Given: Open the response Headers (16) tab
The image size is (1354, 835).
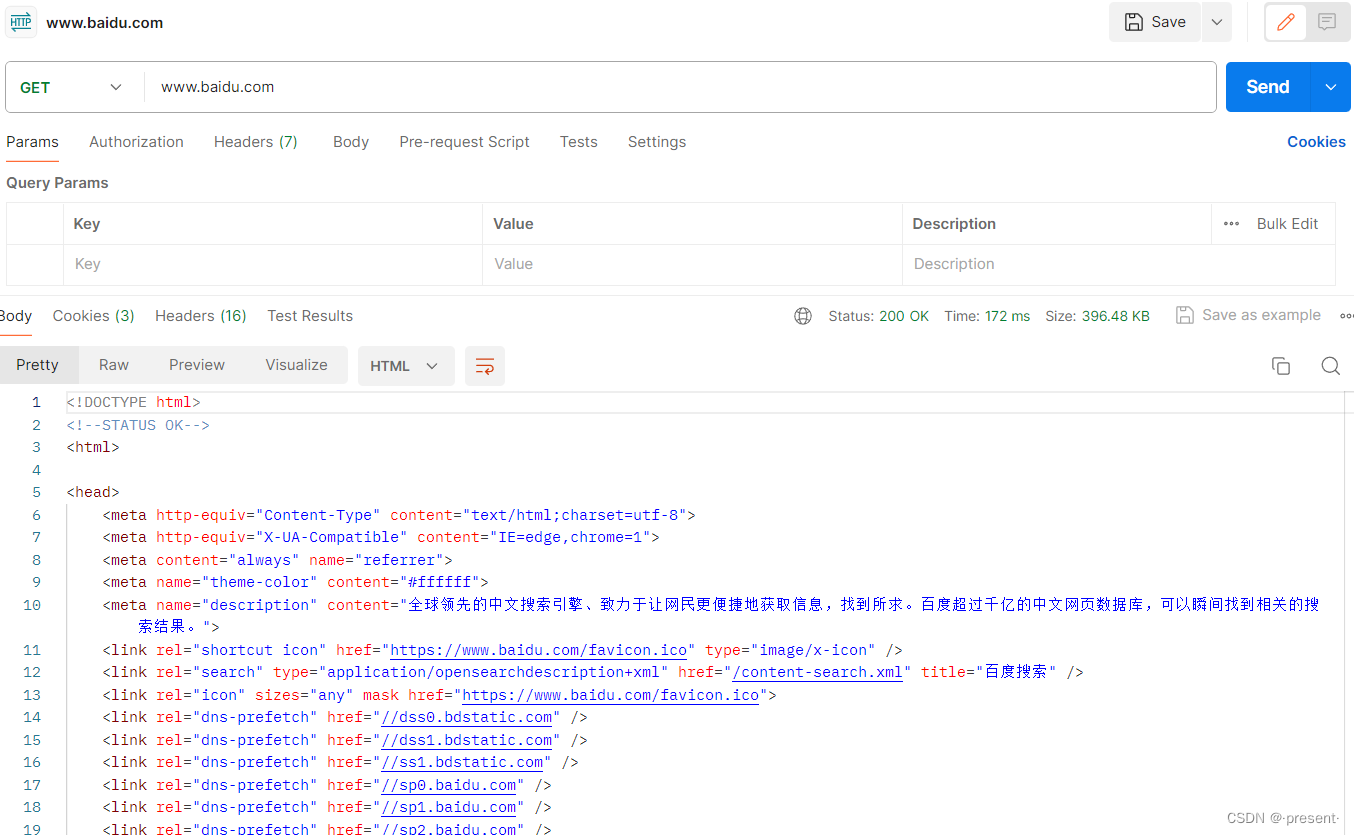Looking at the screenshot, I should click(x=201, y=316).
